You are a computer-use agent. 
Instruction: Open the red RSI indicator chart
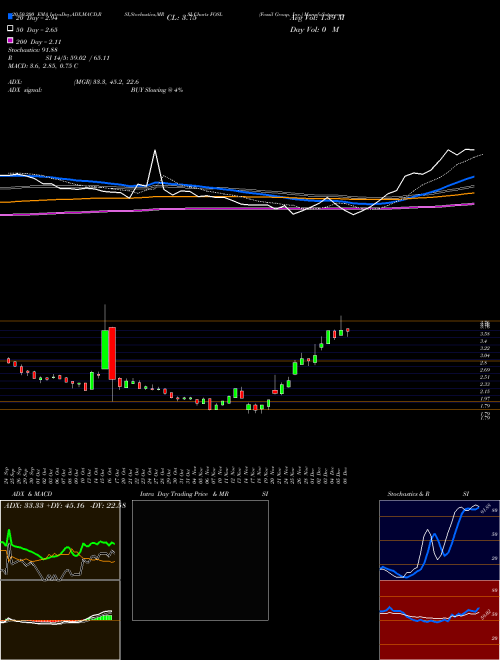point(439,620)
